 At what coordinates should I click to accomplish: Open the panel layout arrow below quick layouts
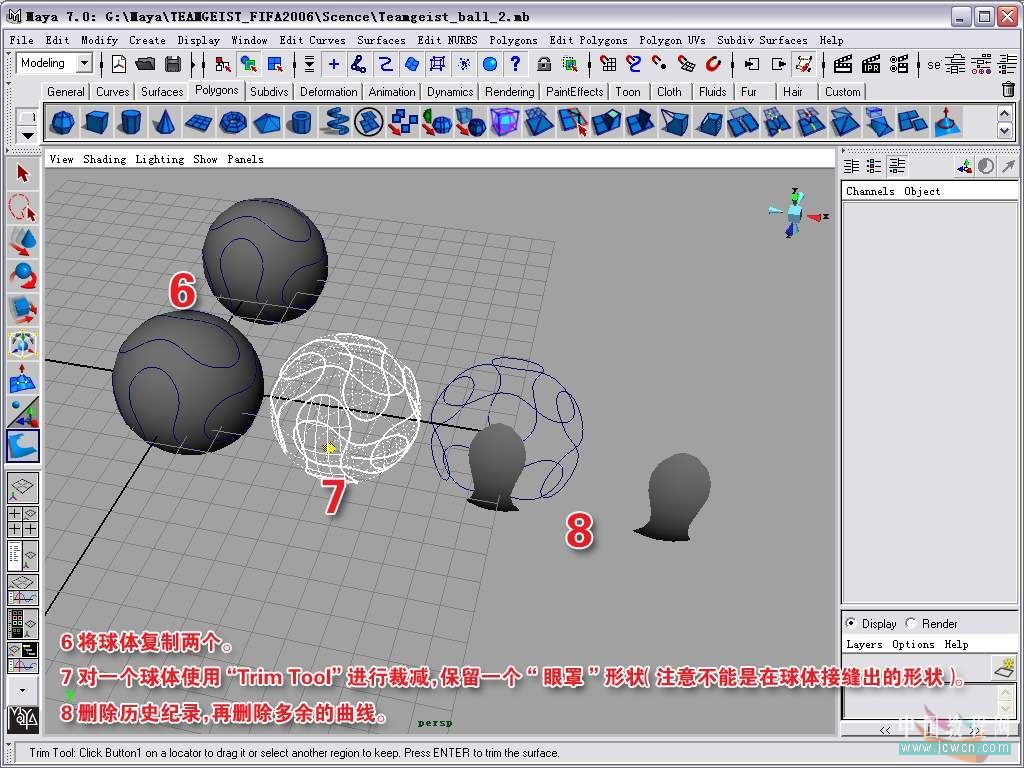click(x=23, y=690)
